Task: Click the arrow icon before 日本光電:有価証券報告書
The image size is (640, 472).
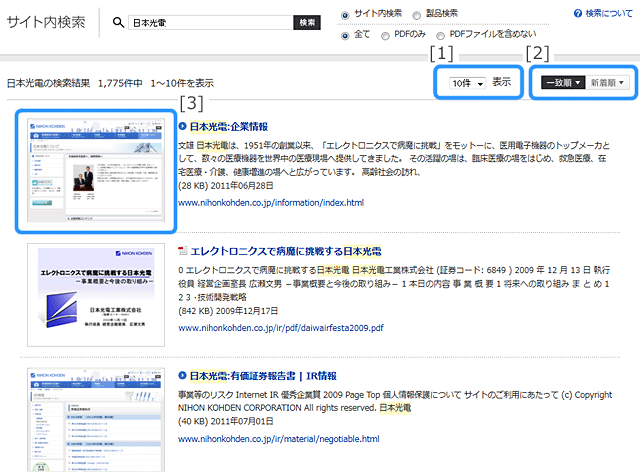Action: pyautogui.click(x=182, y=376)
